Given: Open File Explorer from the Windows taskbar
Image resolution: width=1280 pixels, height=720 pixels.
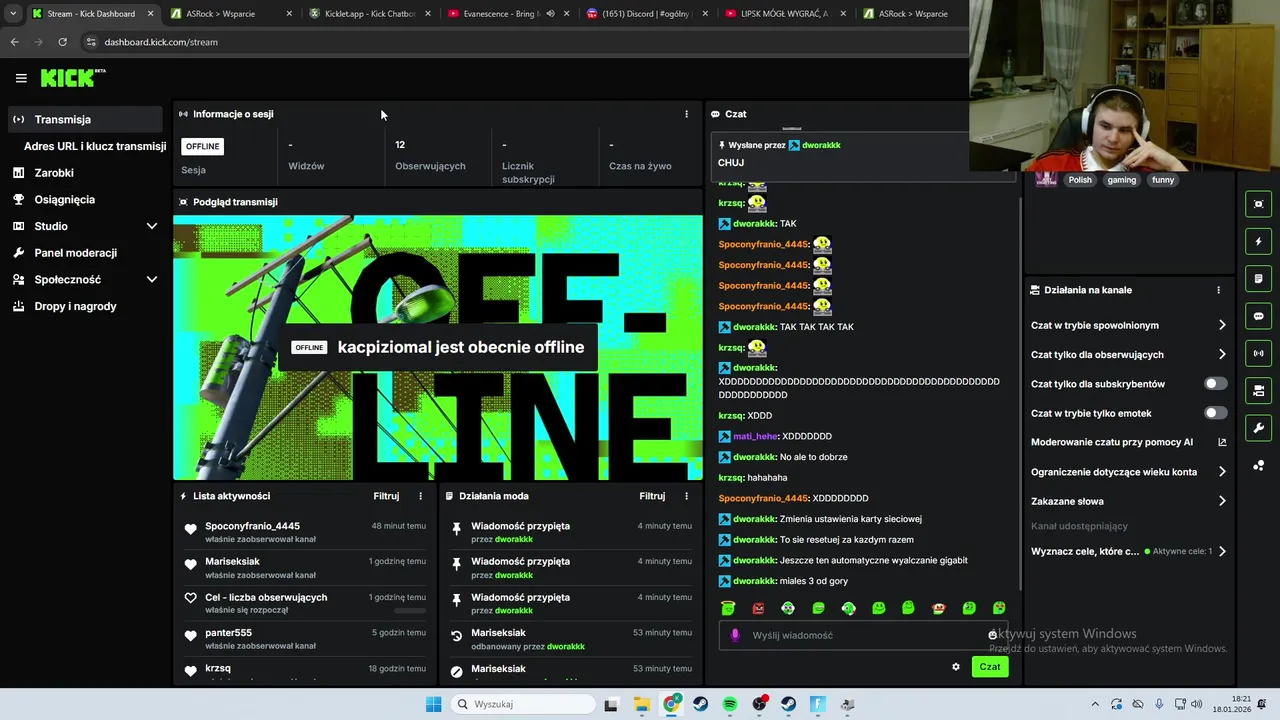Looking at the screenshot, I should (x=641, y=704).
